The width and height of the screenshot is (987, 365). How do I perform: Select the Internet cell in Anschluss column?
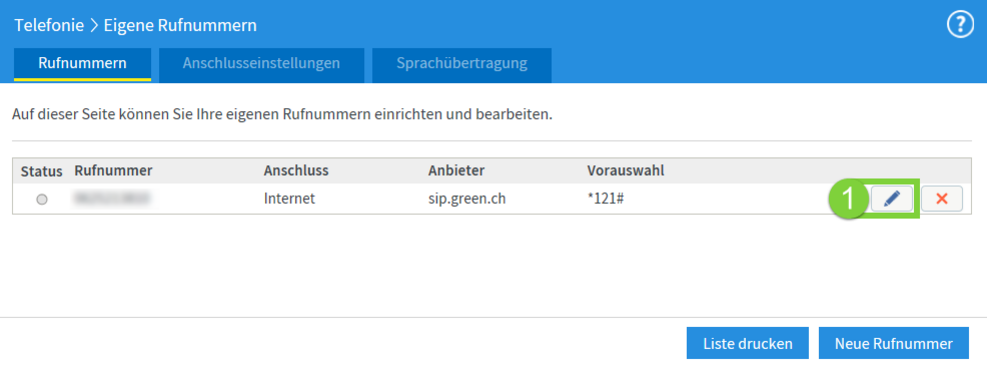click(289, 199)
